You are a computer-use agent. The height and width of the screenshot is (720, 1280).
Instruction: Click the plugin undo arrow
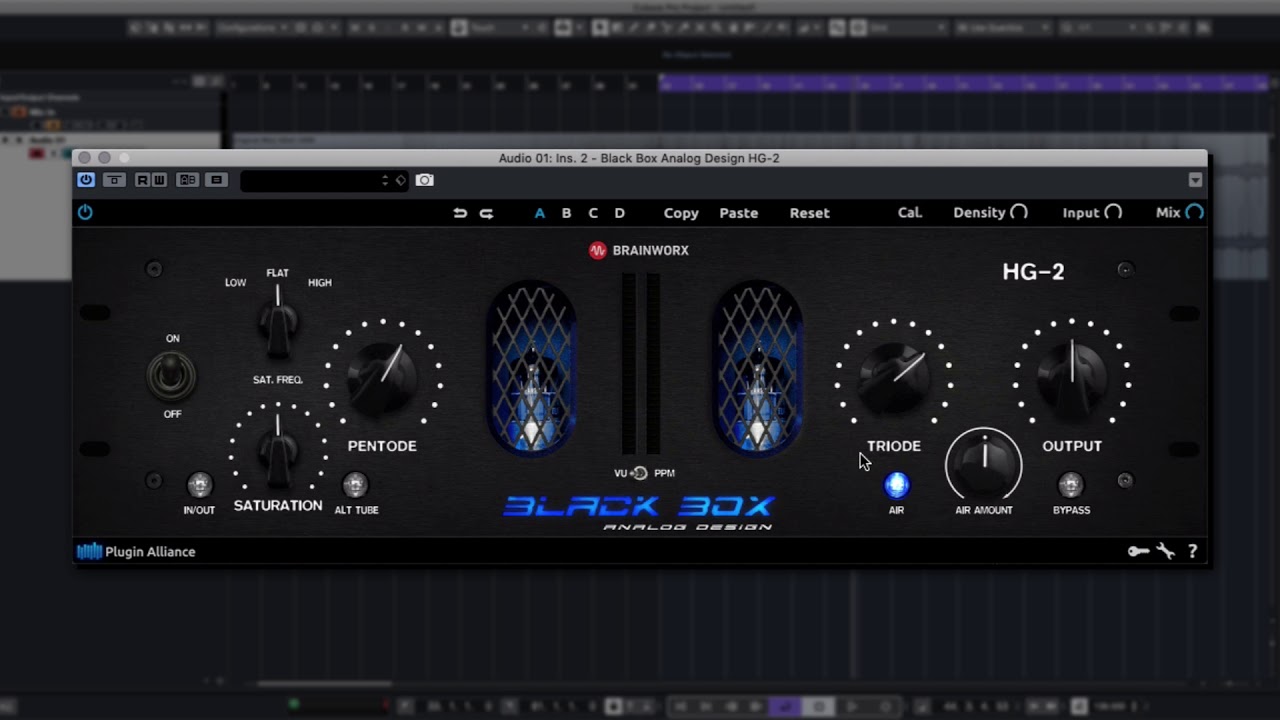[460, 213]
